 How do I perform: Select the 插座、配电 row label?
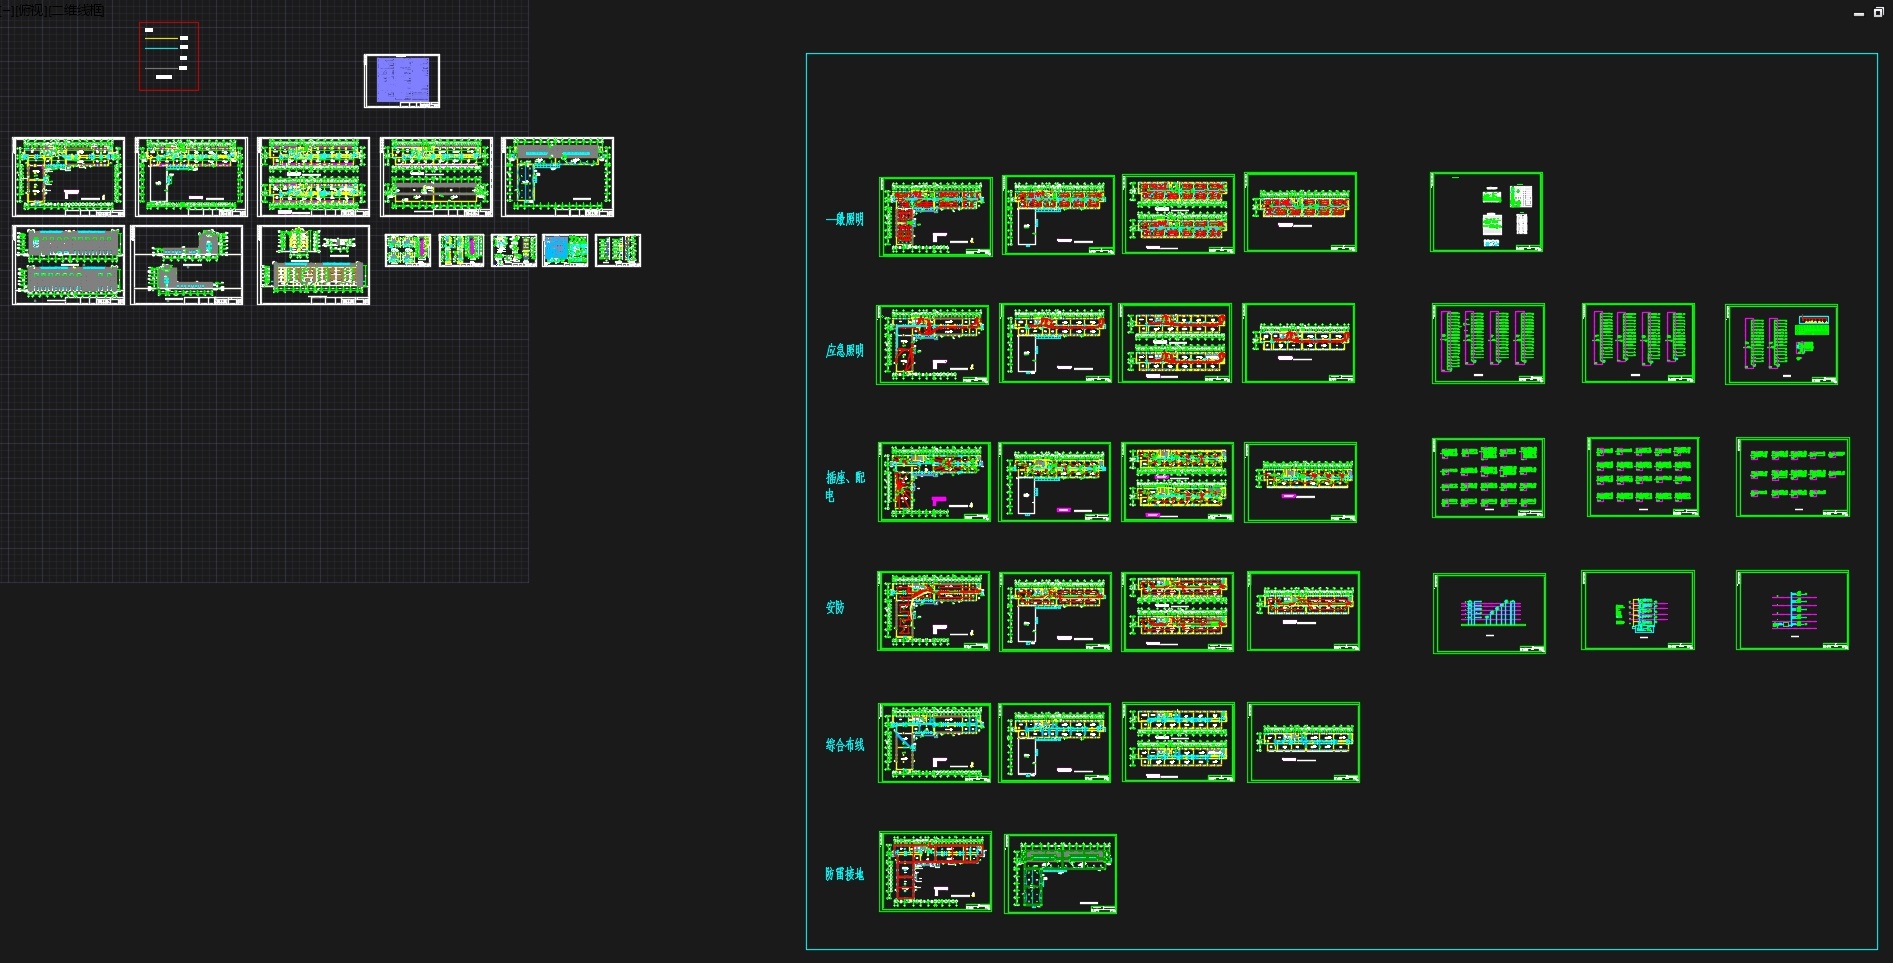pyautogui.click(x=845, y=486)
